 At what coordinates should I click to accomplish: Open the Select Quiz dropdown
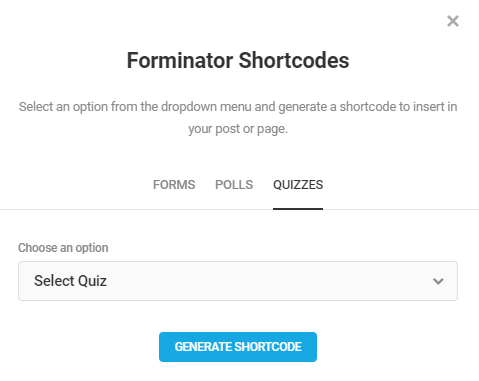(238, 281)
